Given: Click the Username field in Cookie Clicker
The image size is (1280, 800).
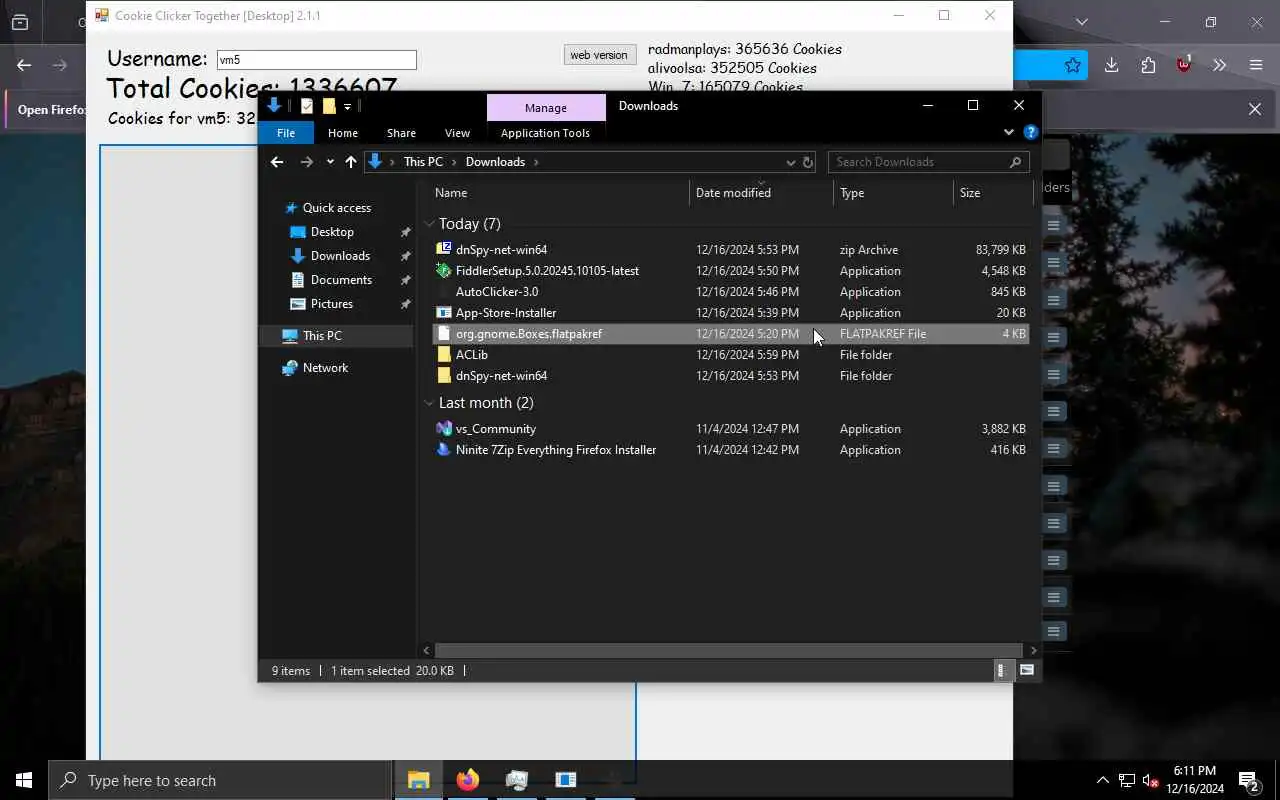Looking at the screenshot, I should pos(316,60).
